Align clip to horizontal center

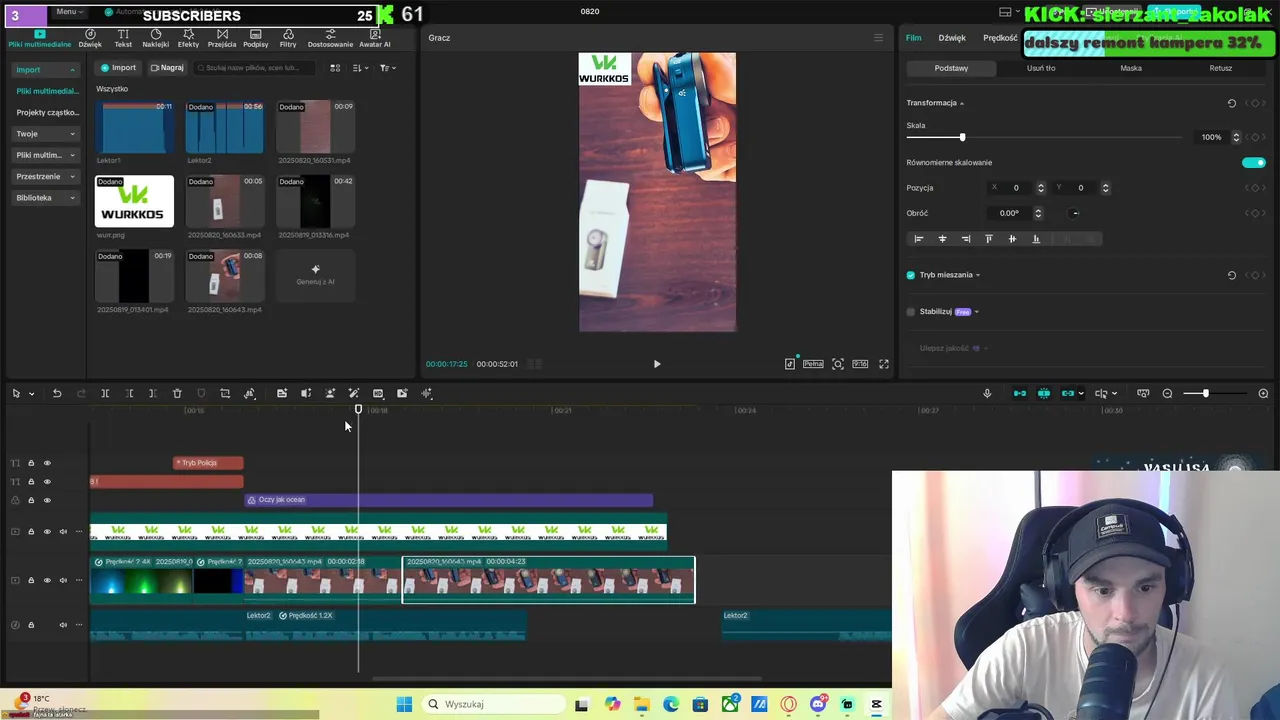point(942,239)
